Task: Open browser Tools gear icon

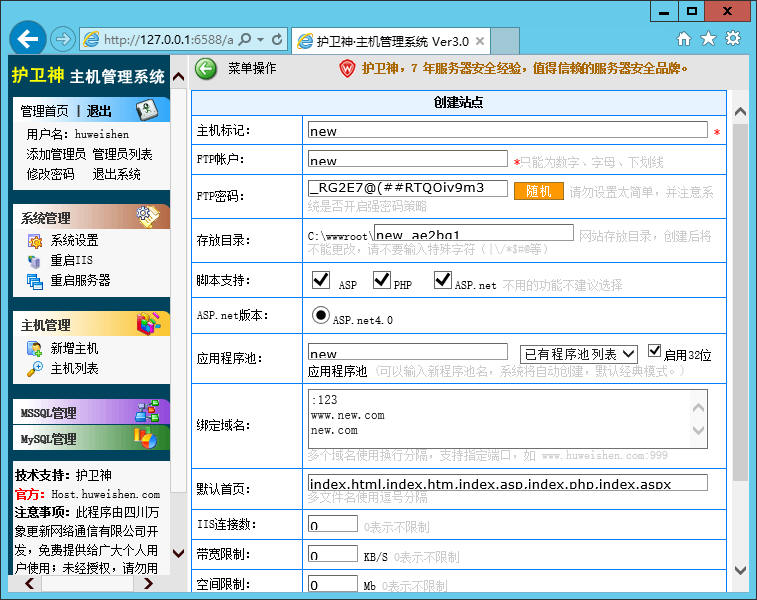Action: point(733,39)
